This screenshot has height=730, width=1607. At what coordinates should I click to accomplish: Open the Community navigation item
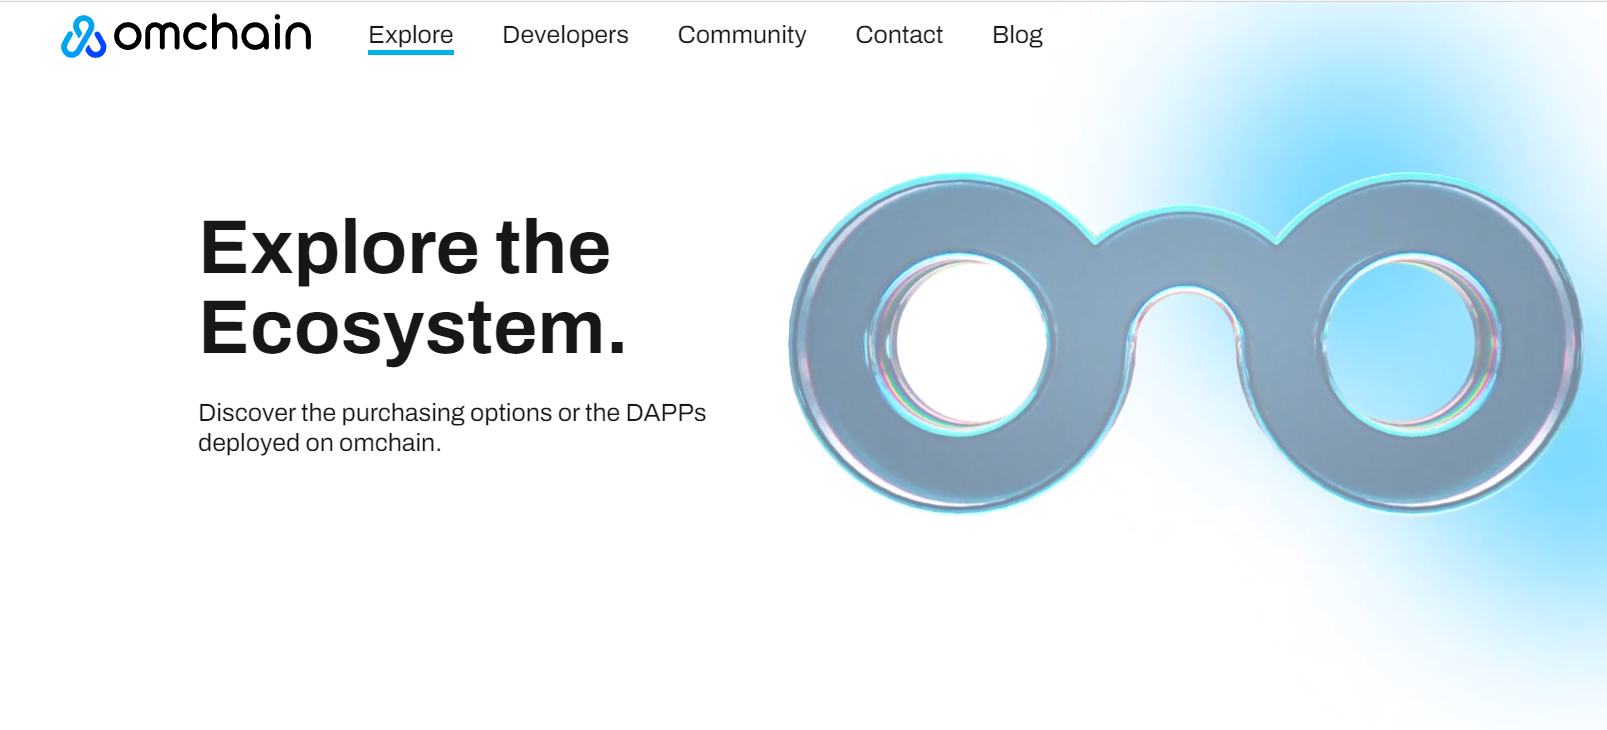pos(742,35)
